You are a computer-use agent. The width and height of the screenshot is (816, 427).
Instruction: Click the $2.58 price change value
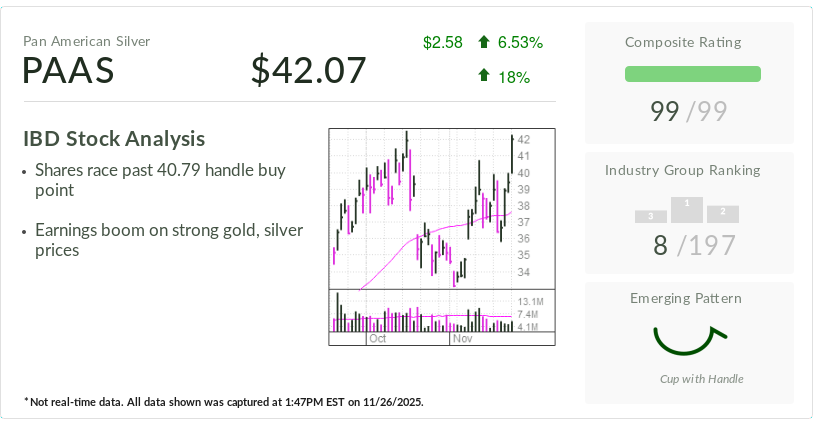tap(442, 42)
